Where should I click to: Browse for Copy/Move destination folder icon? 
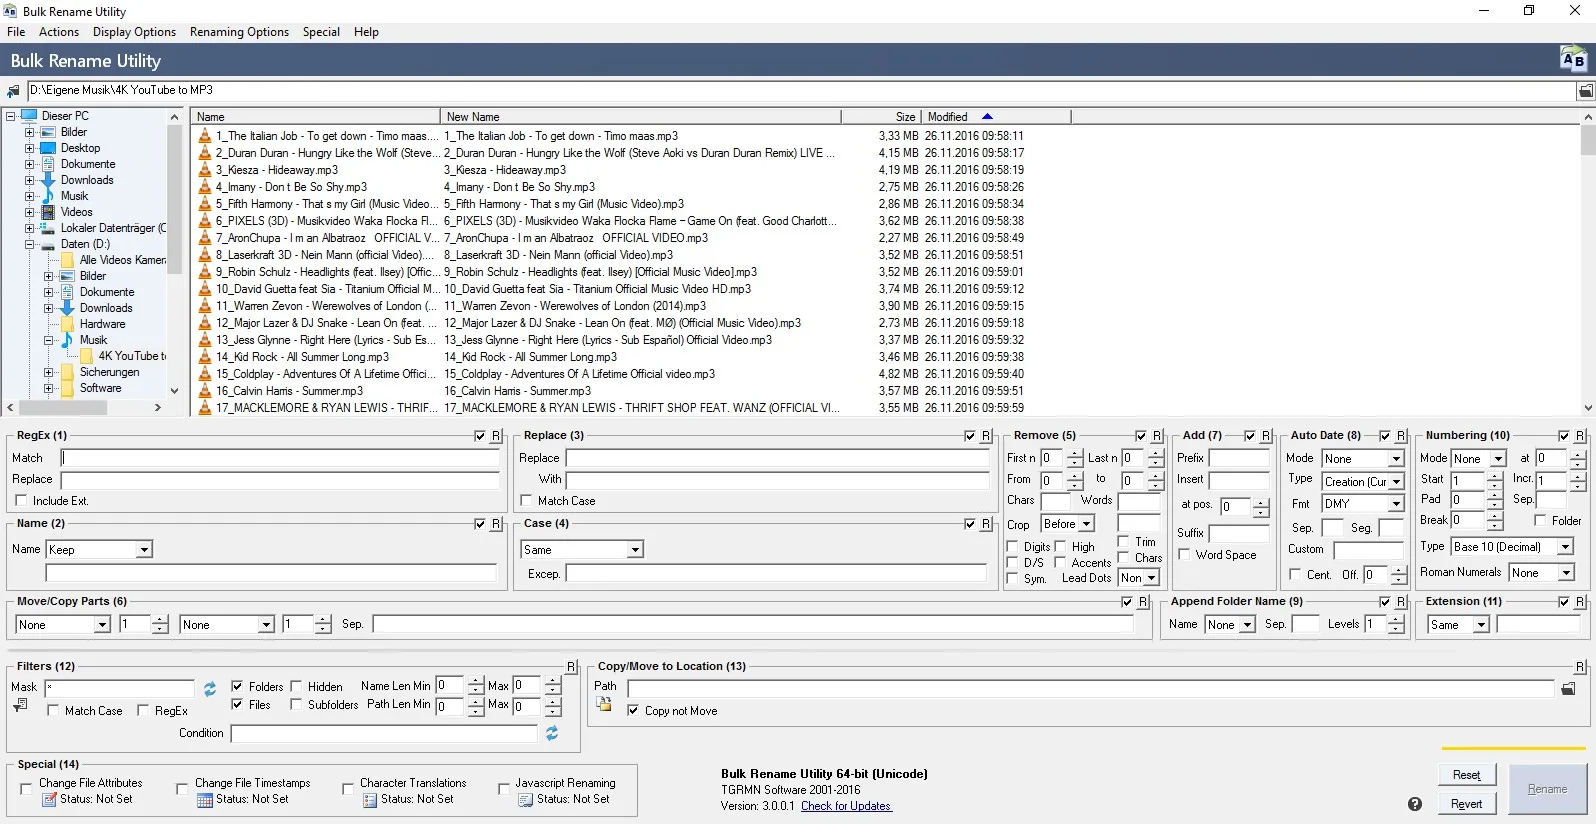(1568, 688)
